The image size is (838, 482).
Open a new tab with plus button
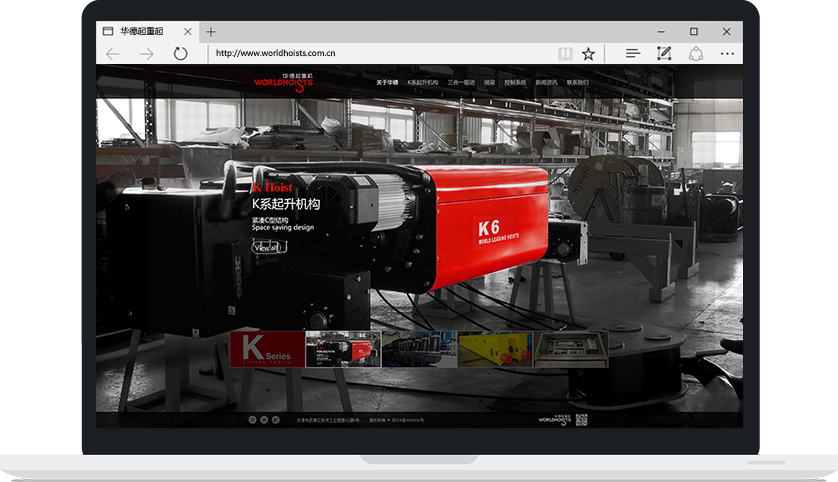pos(210,31)
